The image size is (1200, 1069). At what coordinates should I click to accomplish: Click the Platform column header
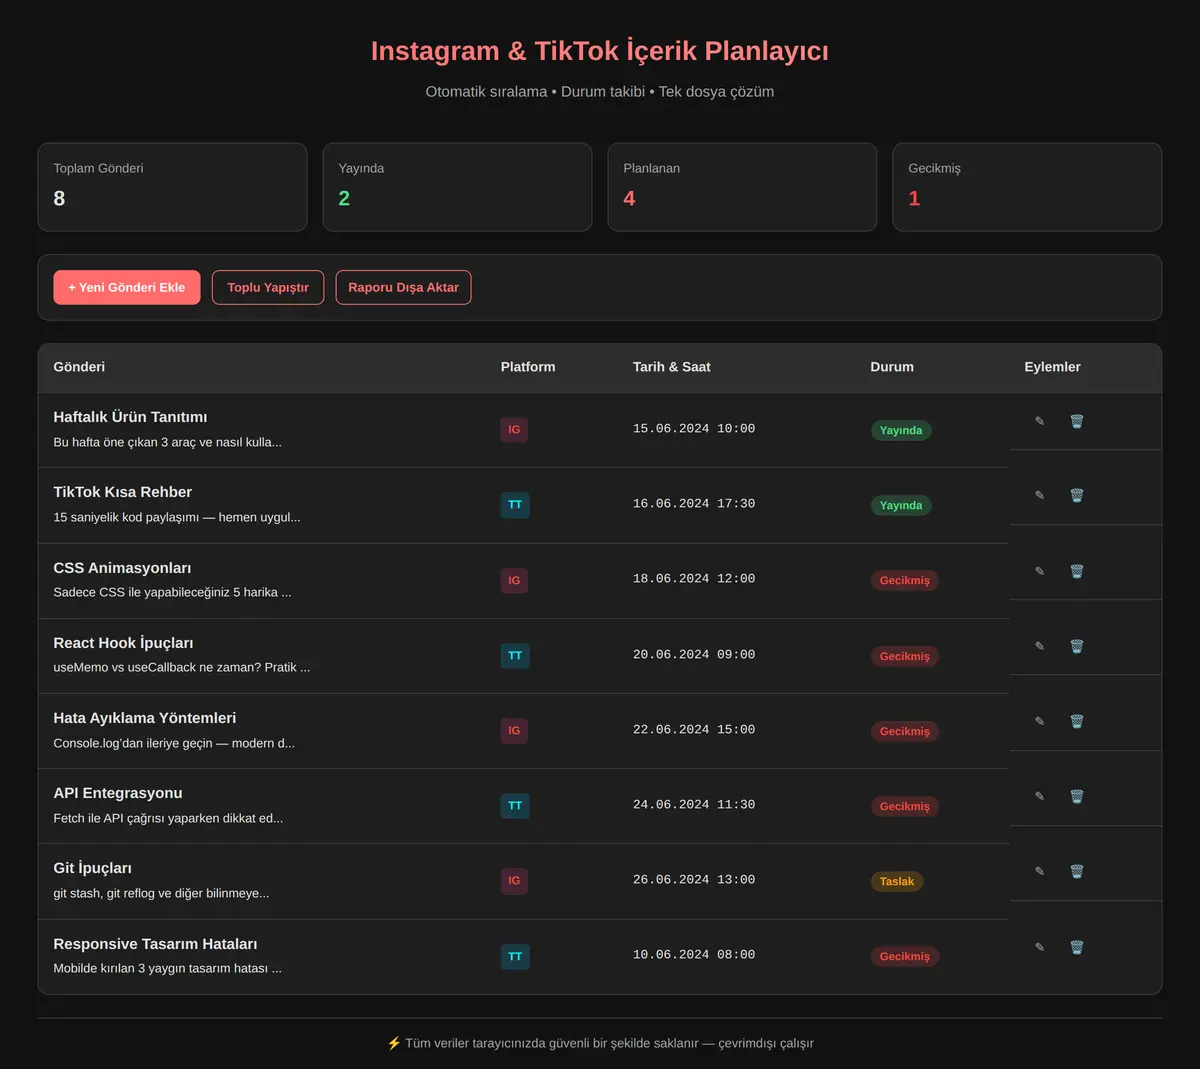click(x=528, y=367)
